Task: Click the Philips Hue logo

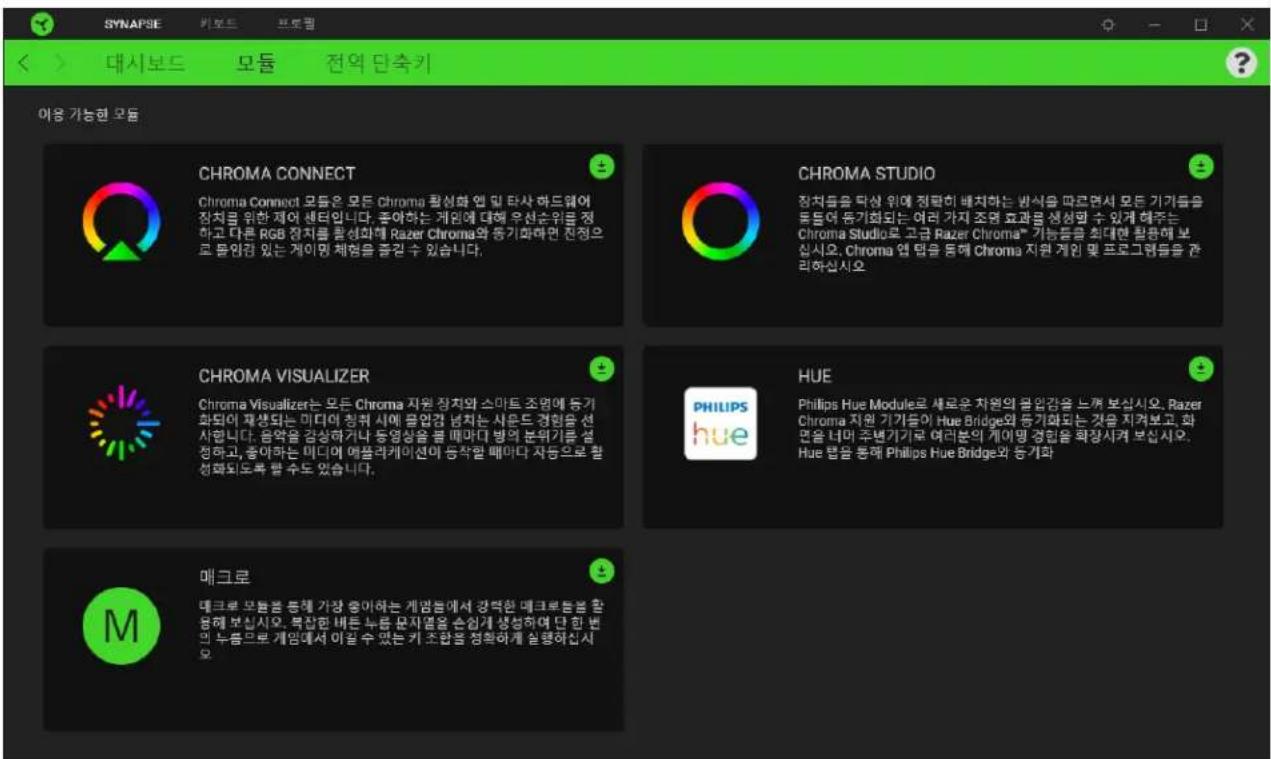Action: 720,424
